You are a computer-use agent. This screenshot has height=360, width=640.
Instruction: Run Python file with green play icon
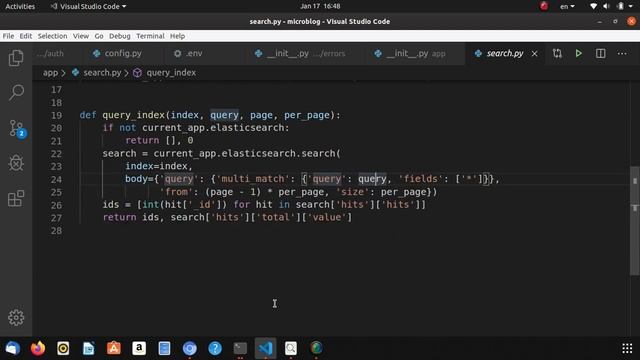pyautogui.click(x=578, y=53)
